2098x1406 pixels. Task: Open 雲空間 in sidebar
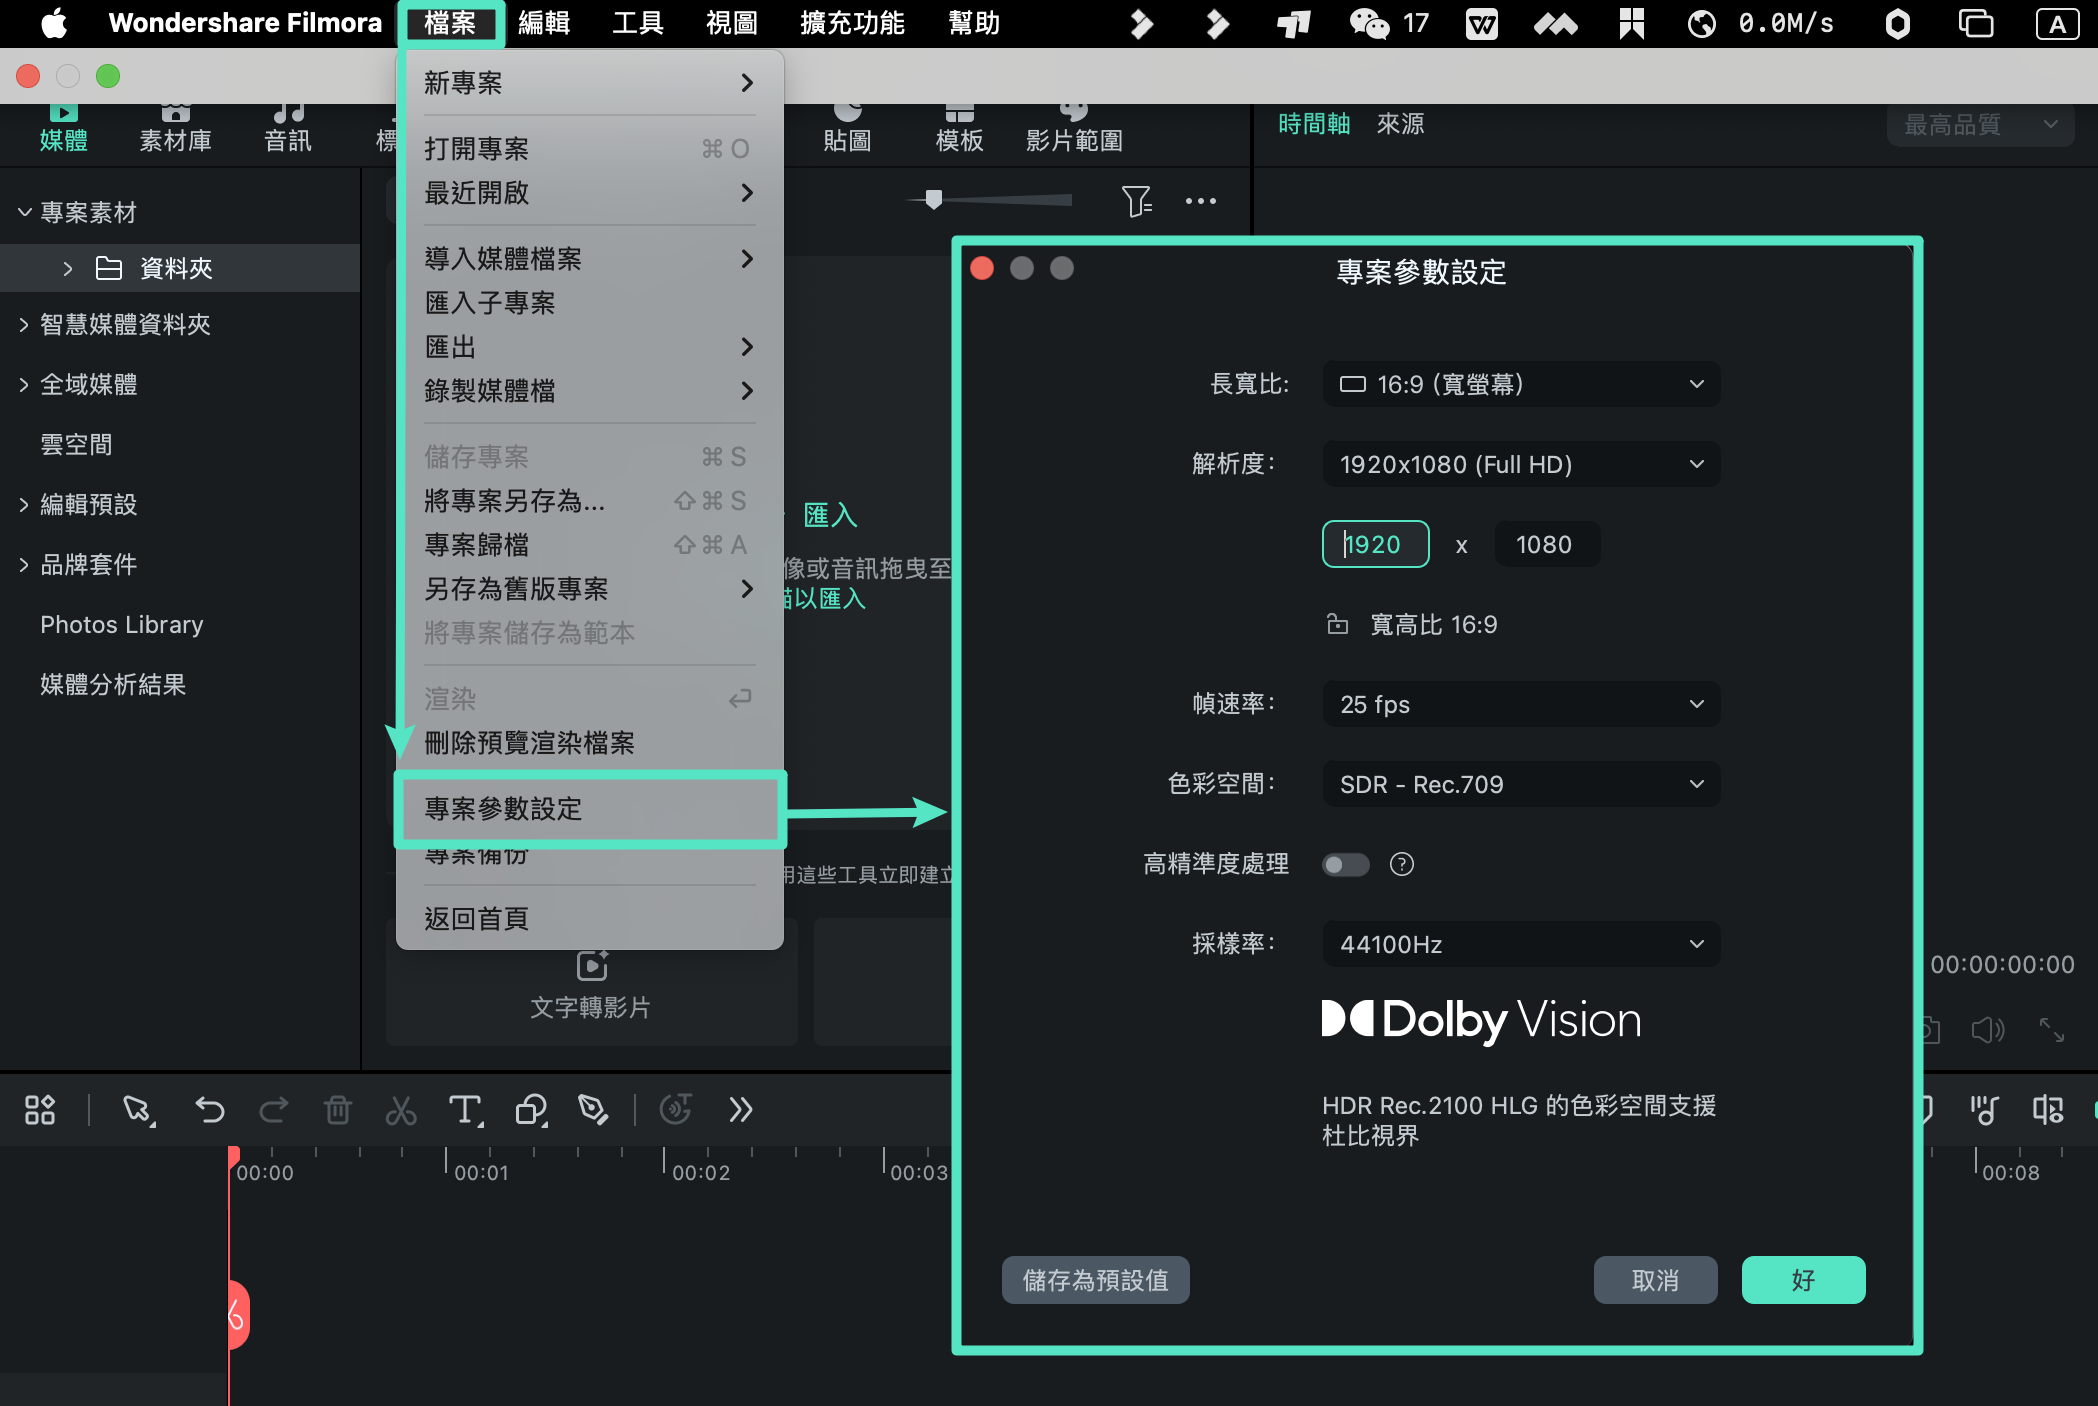coord(76,444)
